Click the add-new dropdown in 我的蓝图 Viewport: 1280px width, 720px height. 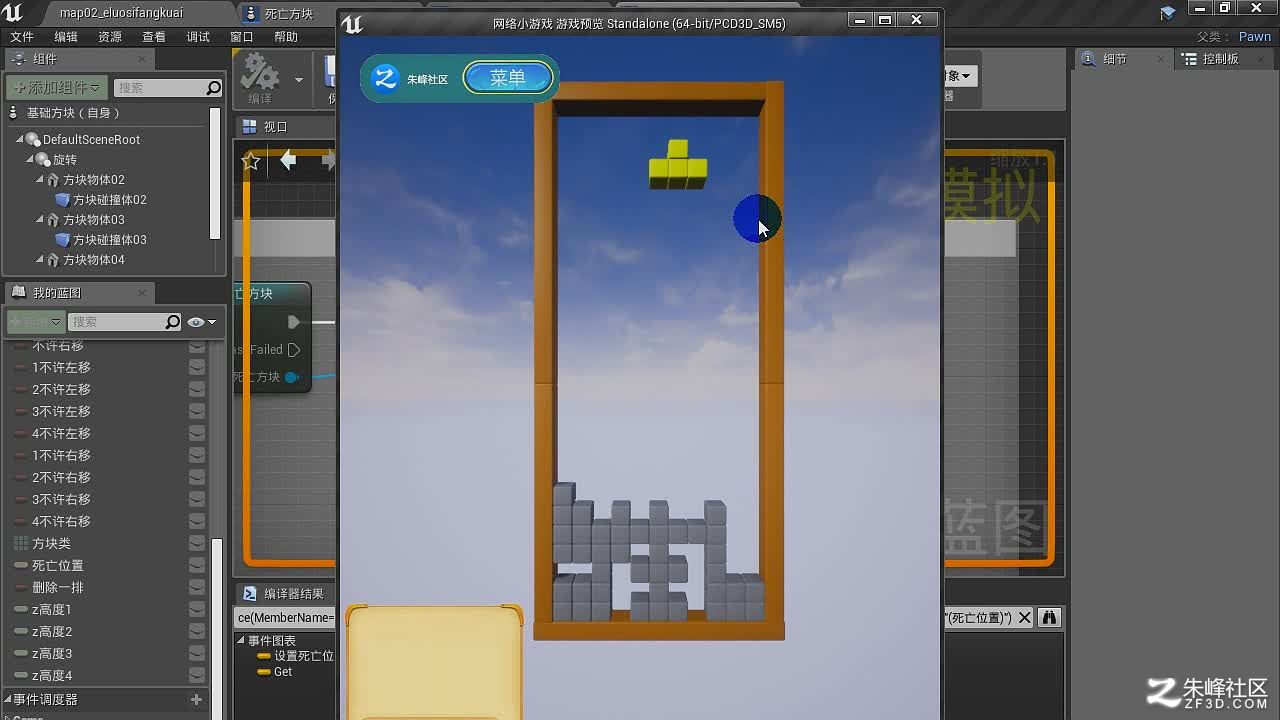point(36,322)
